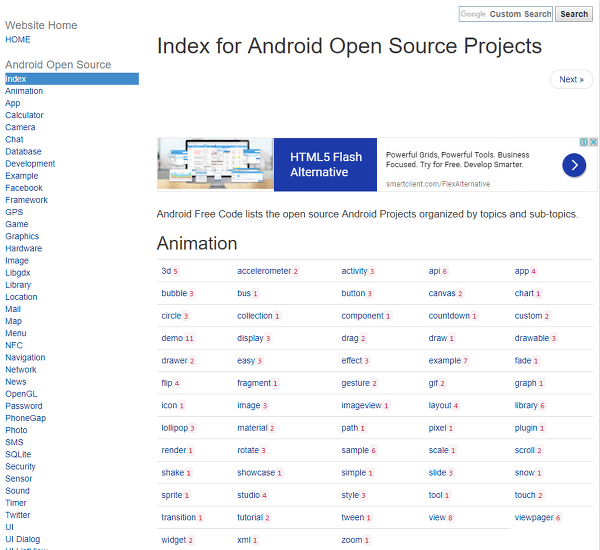The width and height of the screenshot is (600, 550).
Task: Open the sprite animation topic
Action: click(172, 495)
